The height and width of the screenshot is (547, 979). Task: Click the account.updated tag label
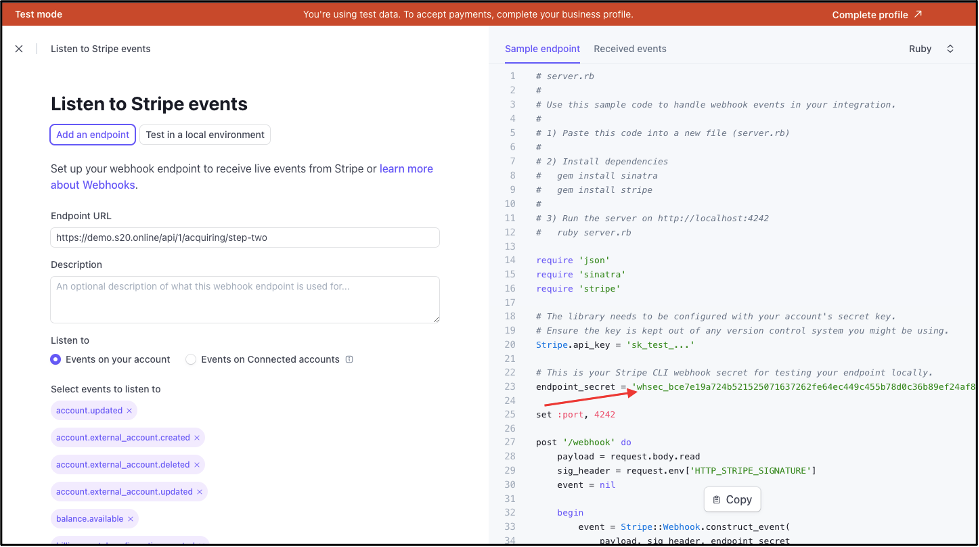89,411
